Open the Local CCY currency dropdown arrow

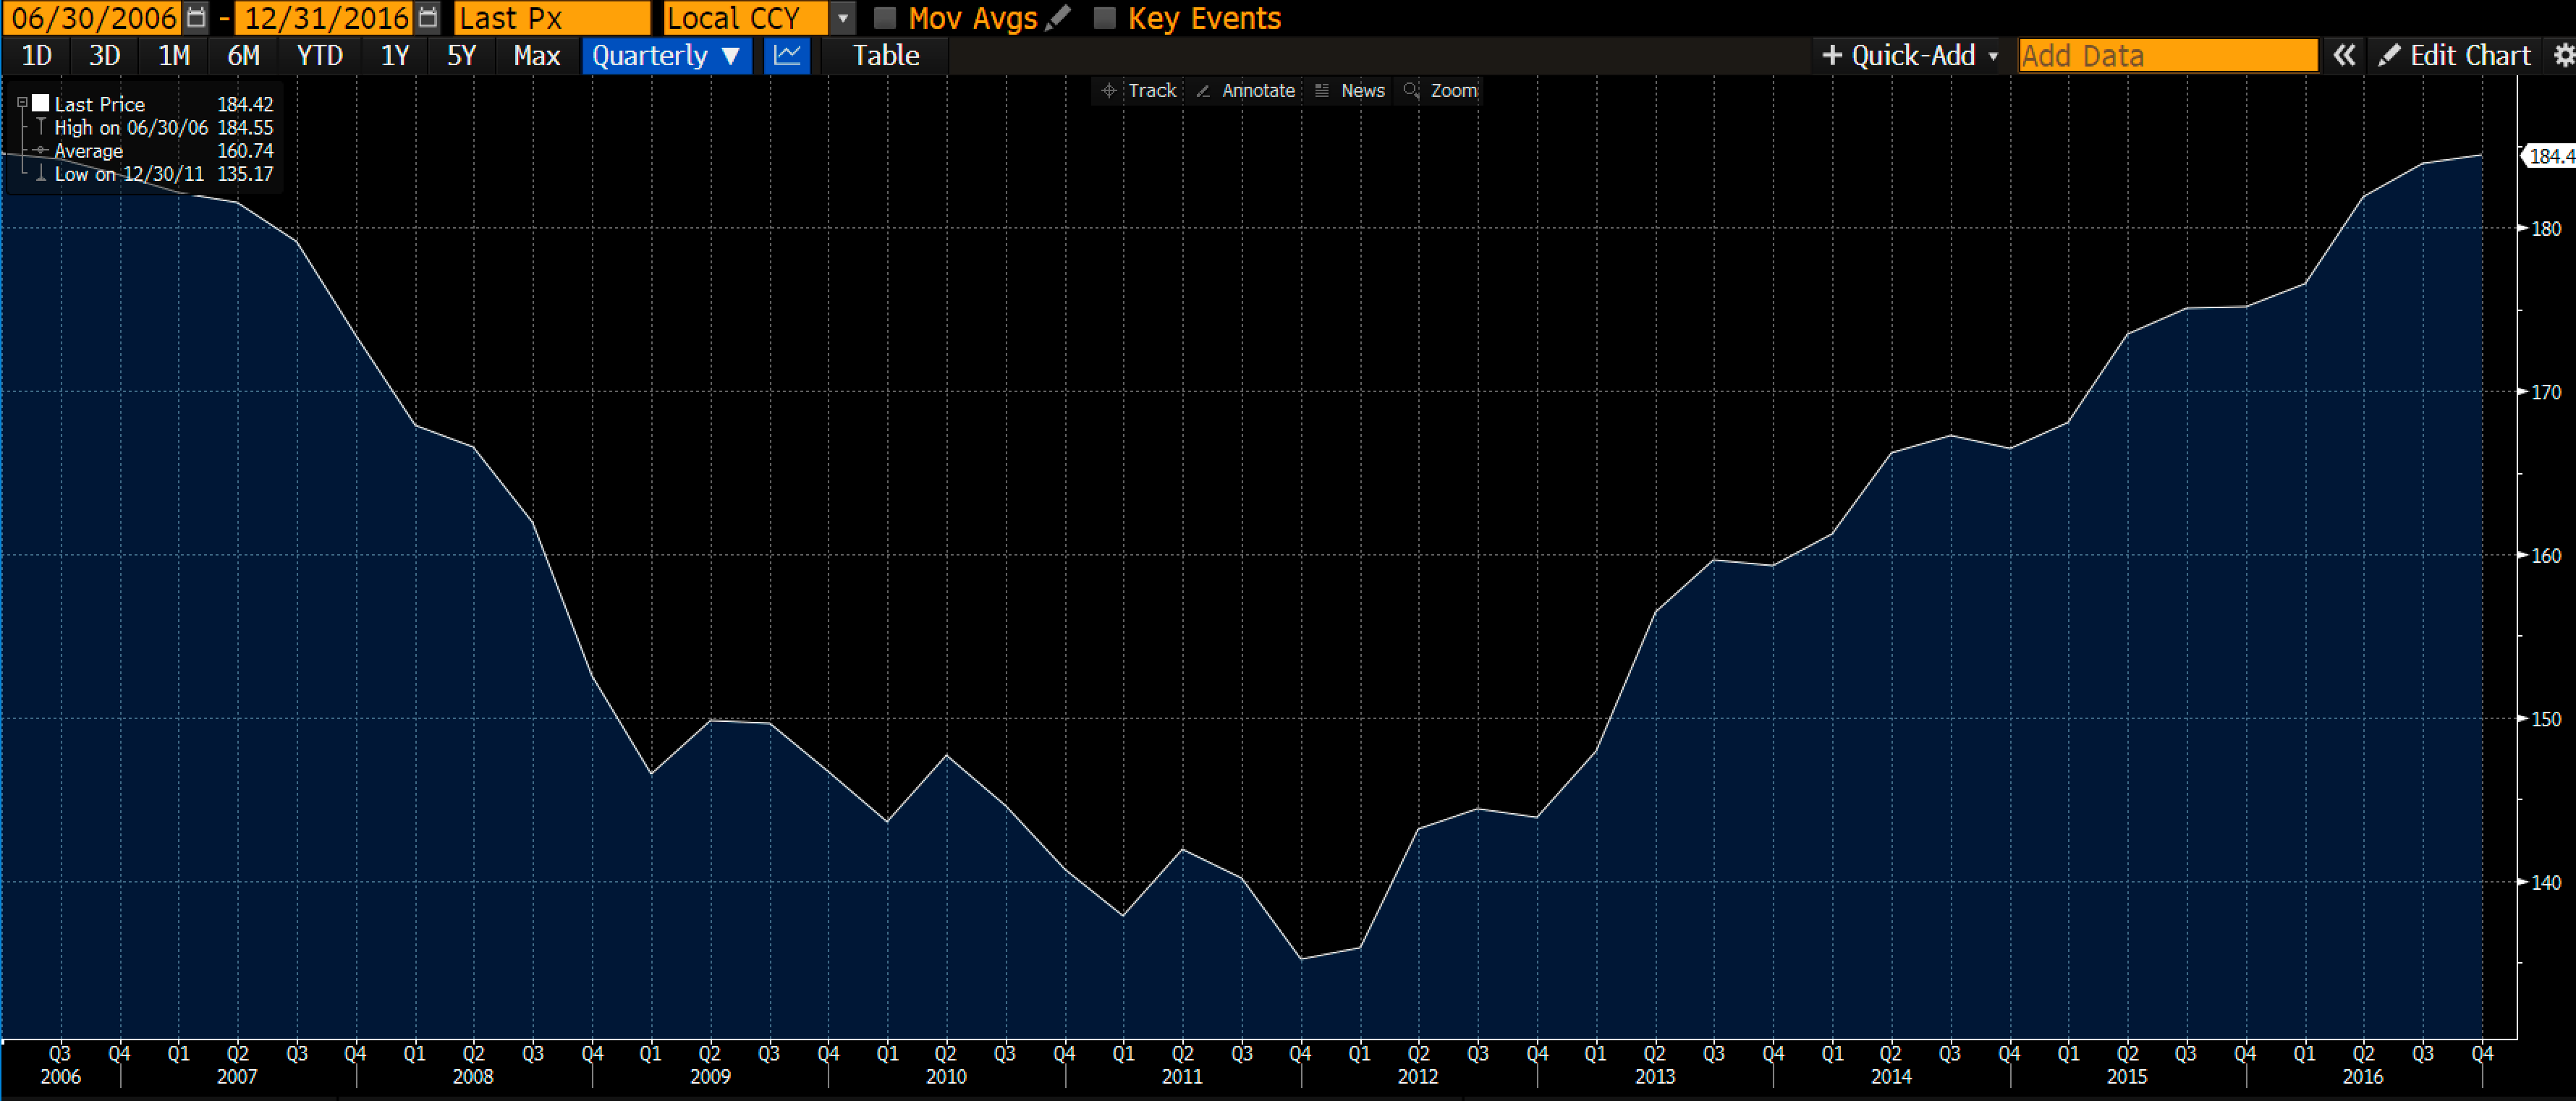click(843, 18)
